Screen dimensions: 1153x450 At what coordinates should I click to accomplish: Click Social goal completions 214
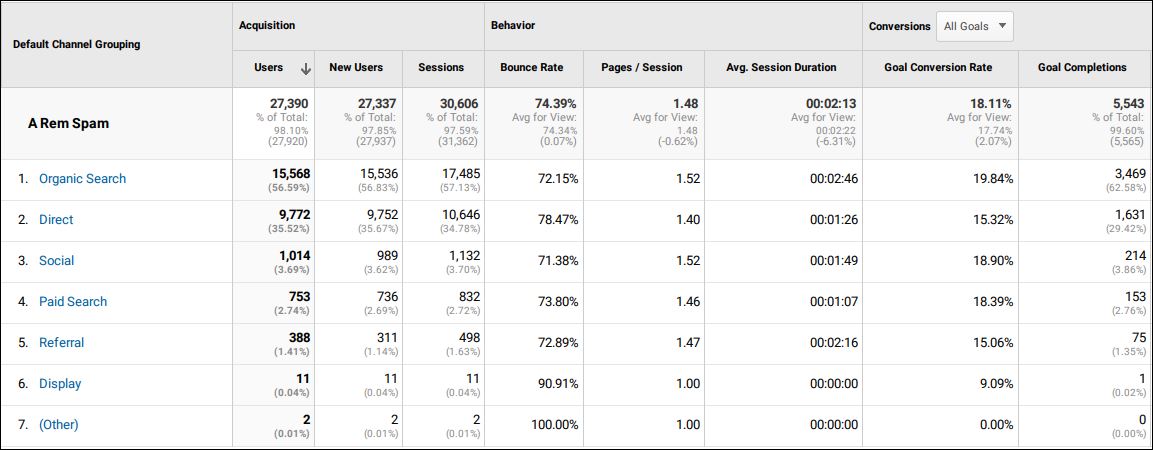point(1136,256)
